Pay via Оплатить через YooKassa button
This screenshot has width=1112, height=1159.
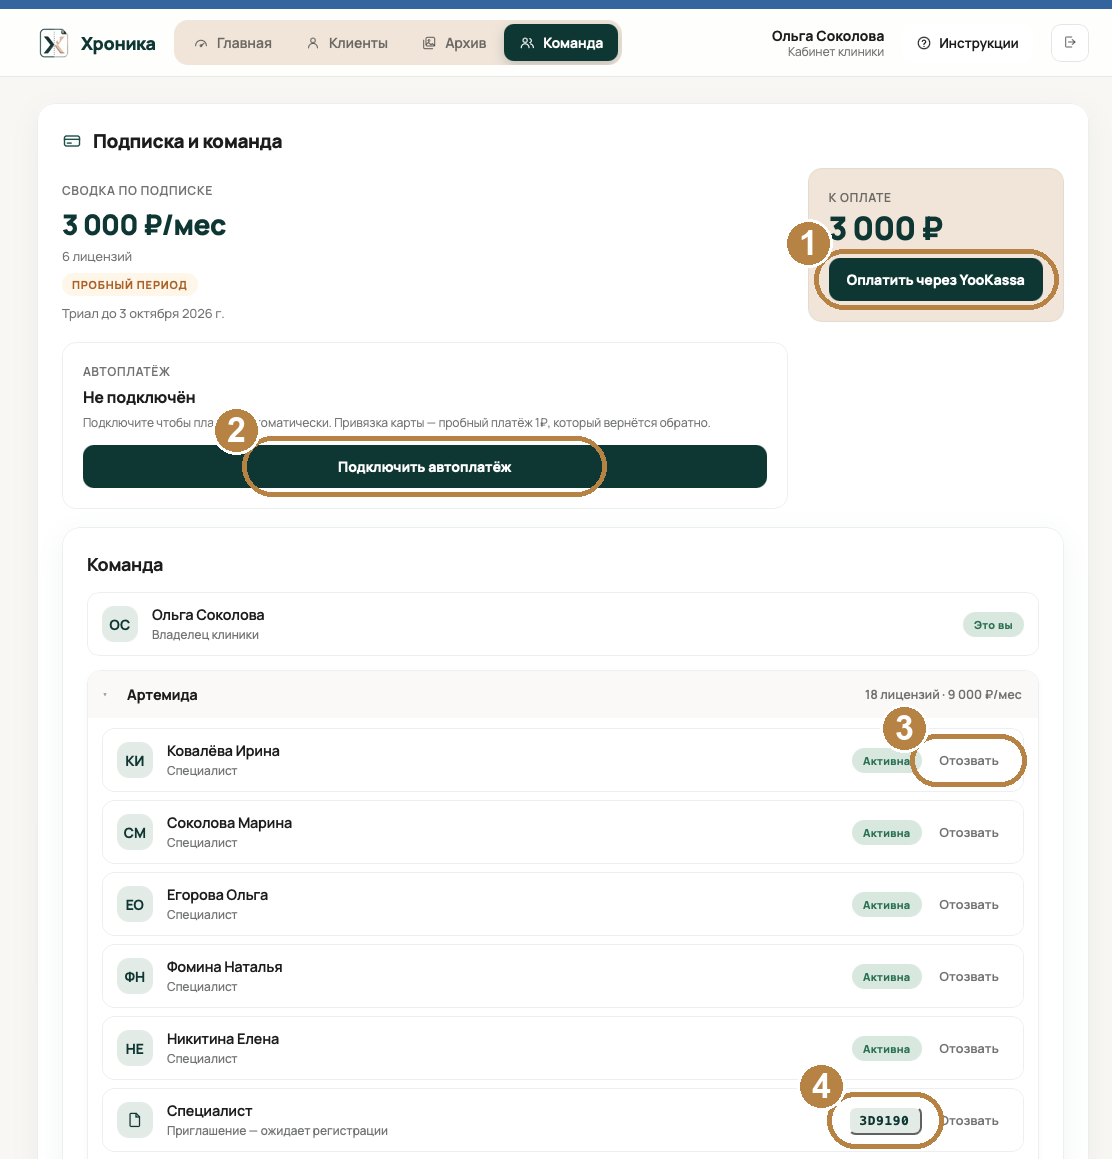pyautogui.click(x=935, y=280)
